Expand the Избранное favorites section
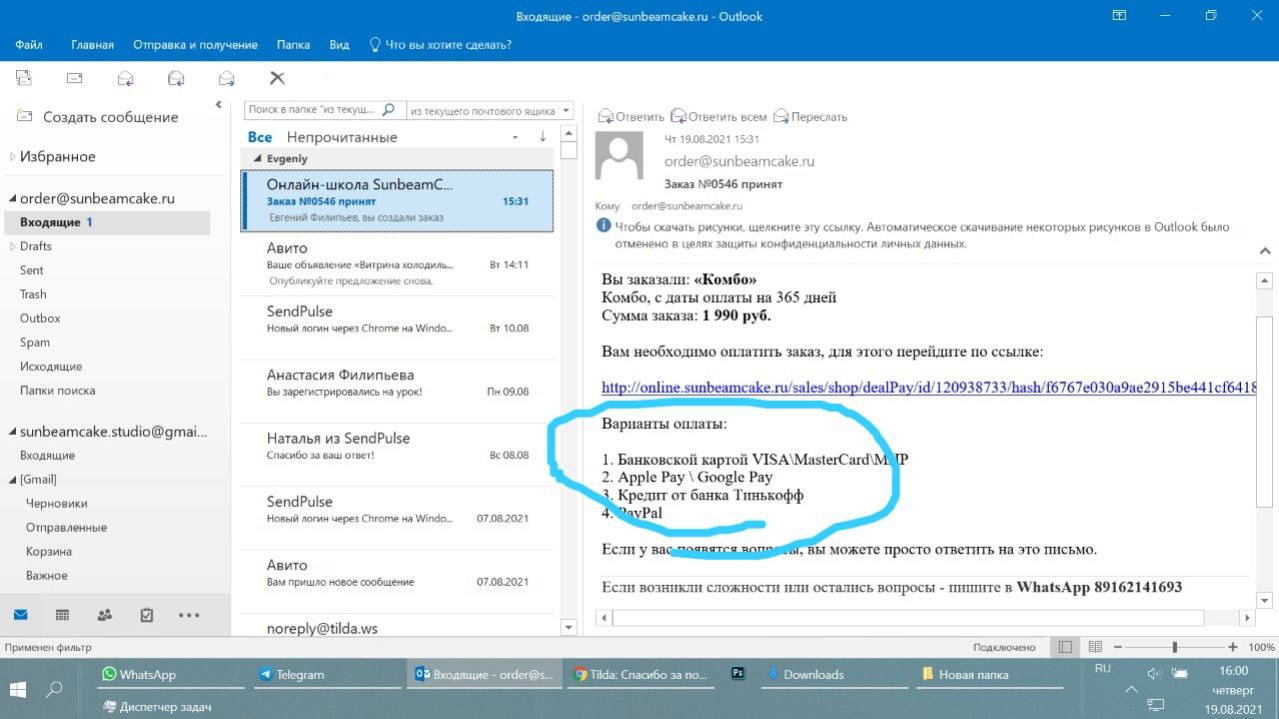Viewport: 1279px width, 719px height. [x=12, y=157]
